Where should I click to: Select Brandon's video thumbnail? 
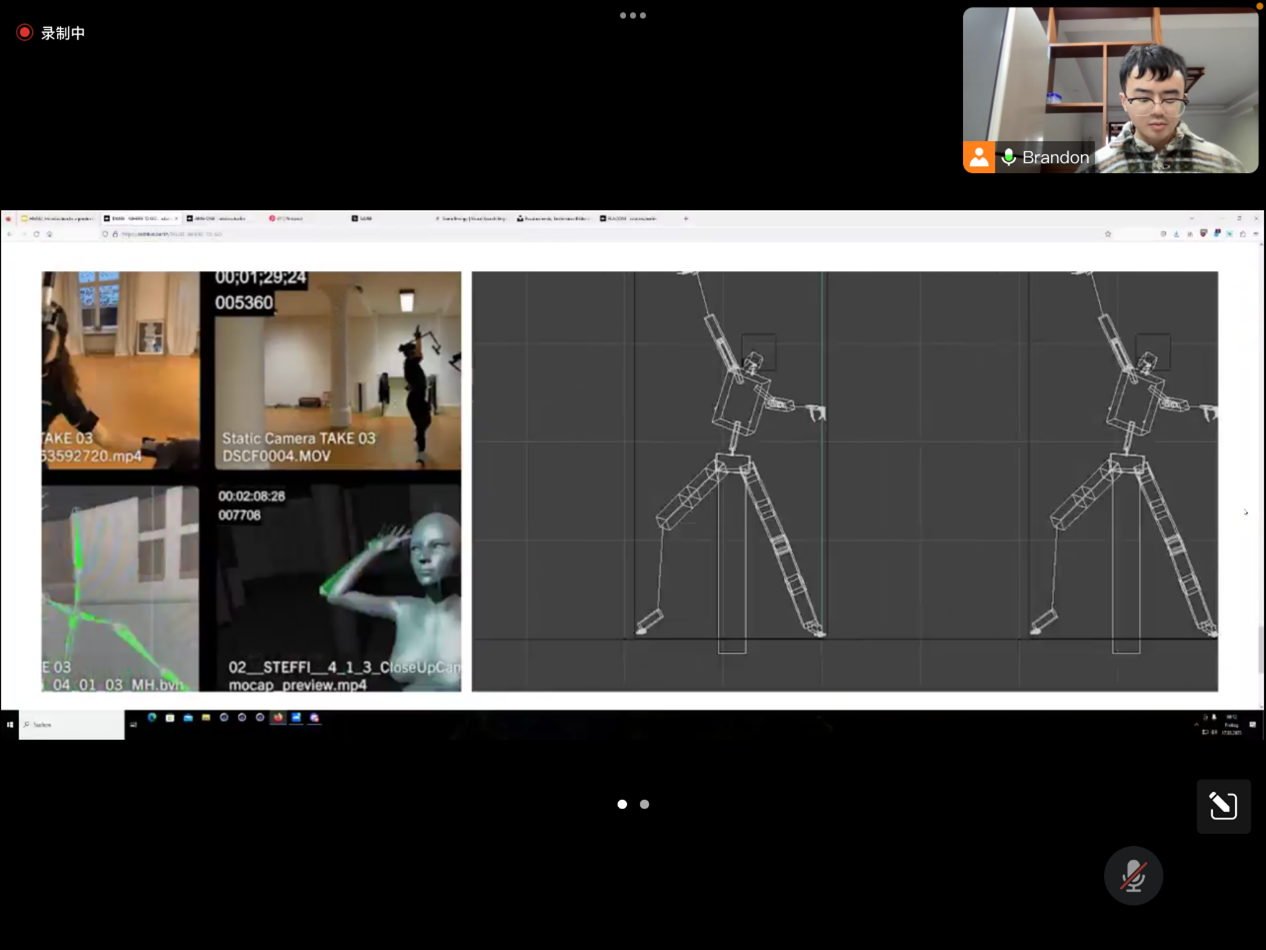(1110, 90)
